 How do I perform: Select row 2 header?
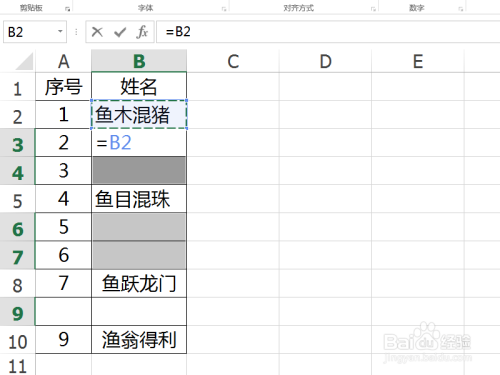click(x=17, y=115)
